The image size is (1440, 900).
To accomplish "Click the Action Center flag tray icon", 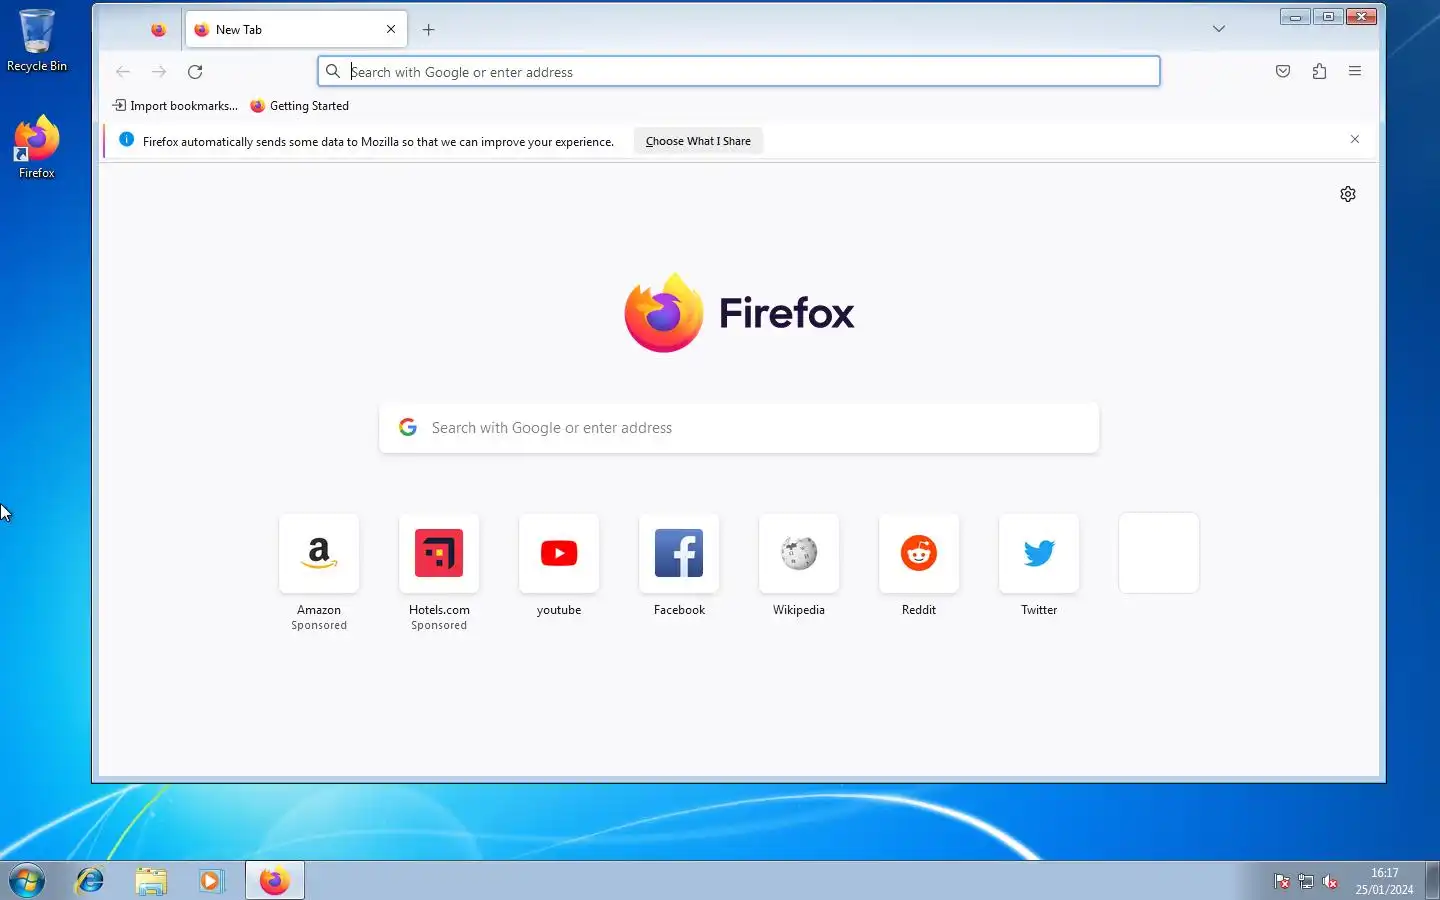I will point(1282,881).
